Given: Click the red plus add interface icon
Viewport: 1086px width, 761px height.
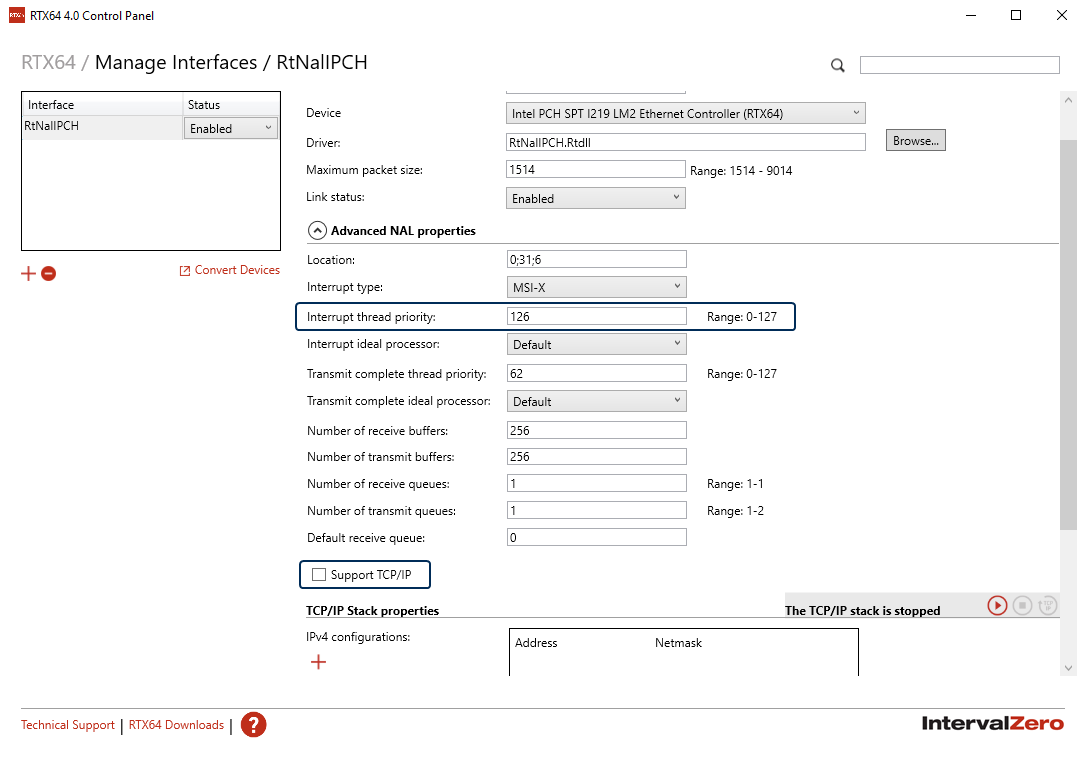Looking at the screenshot, I should pos(28,274).
